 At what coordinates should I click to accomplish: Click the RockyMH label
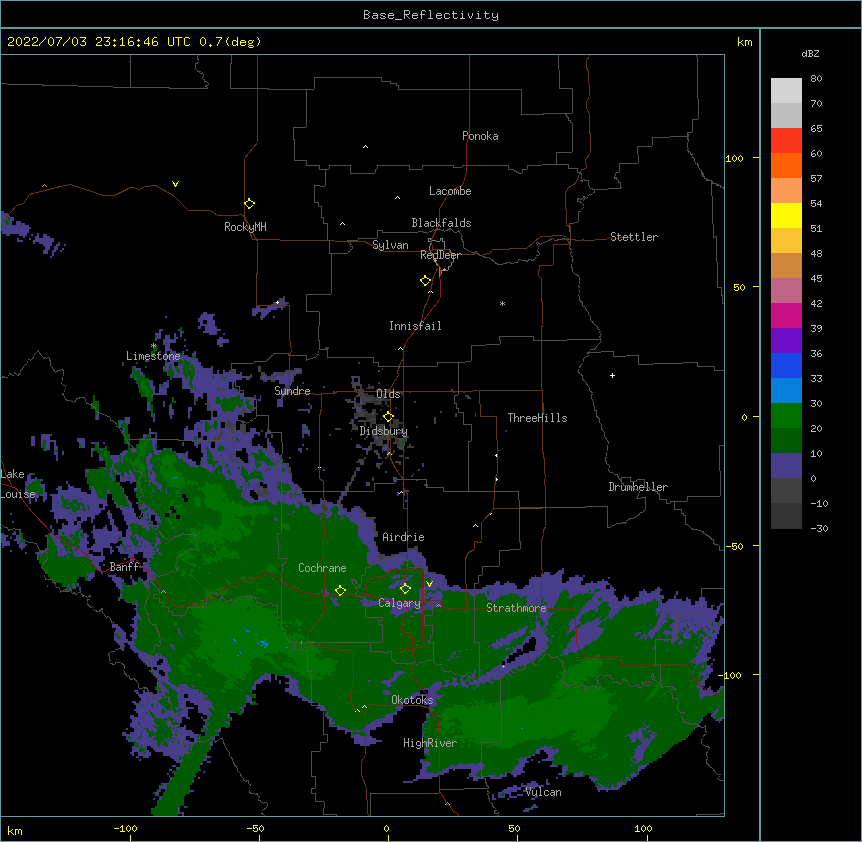[x=245, y=227]
